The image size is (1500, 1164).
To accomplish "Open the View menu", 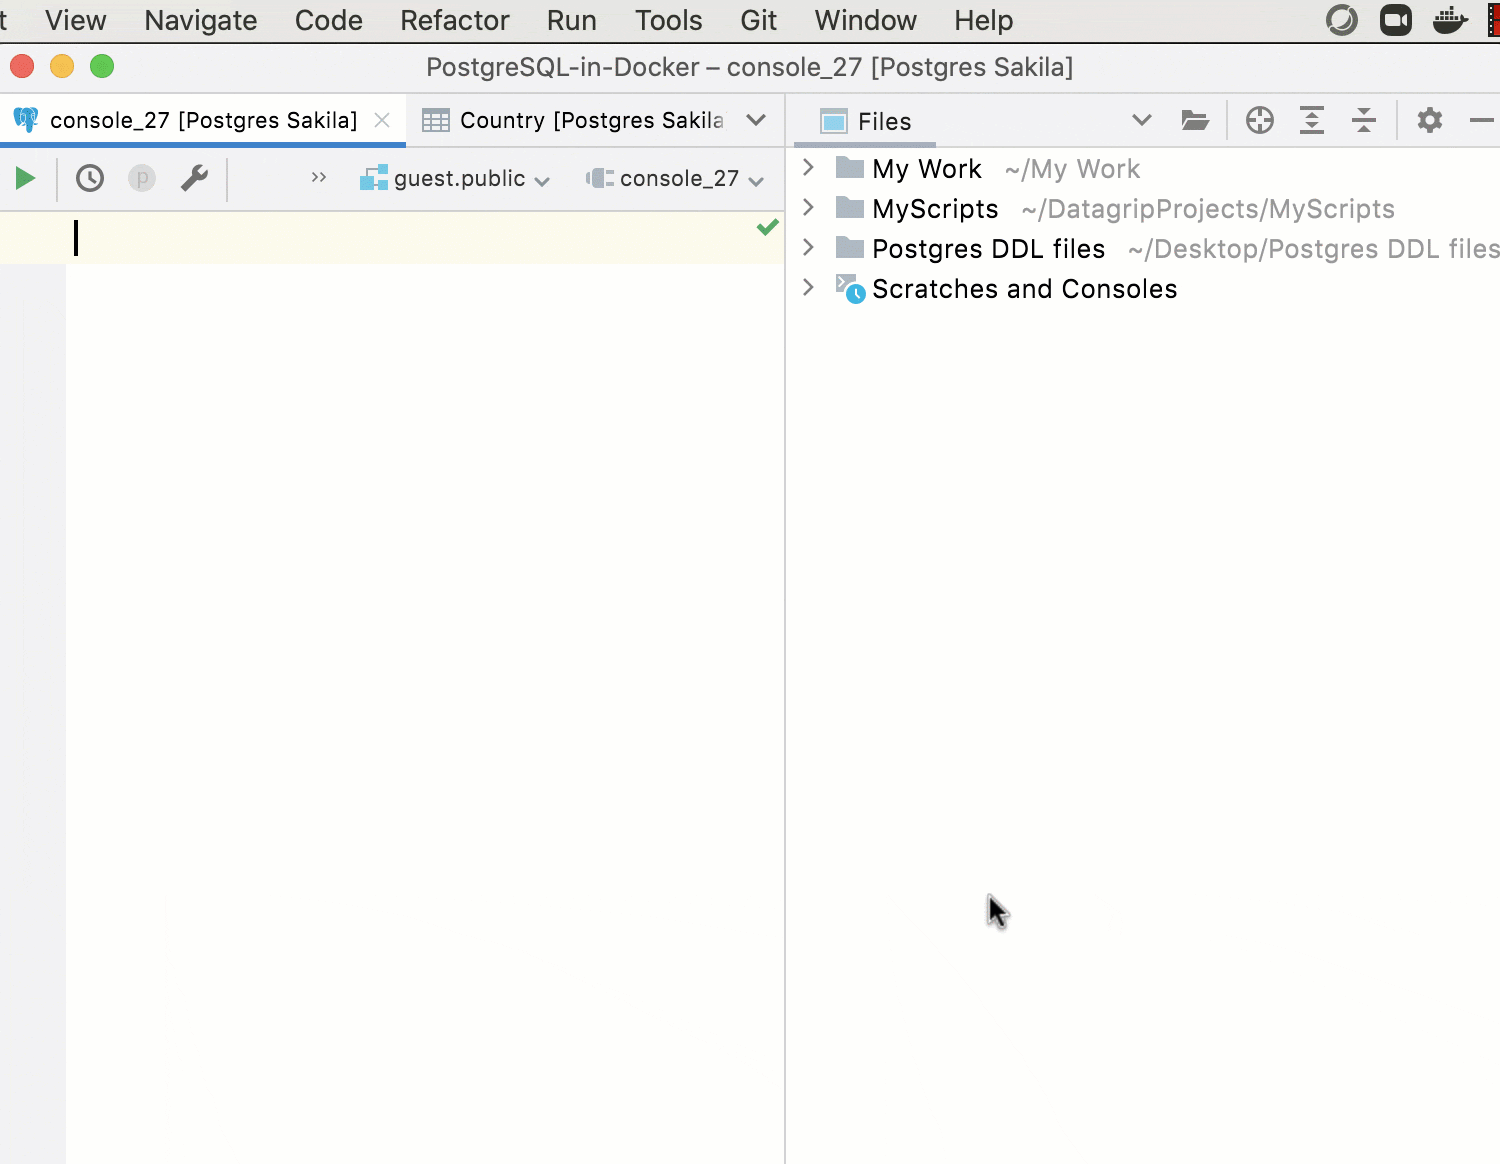I will pos(75,20).
